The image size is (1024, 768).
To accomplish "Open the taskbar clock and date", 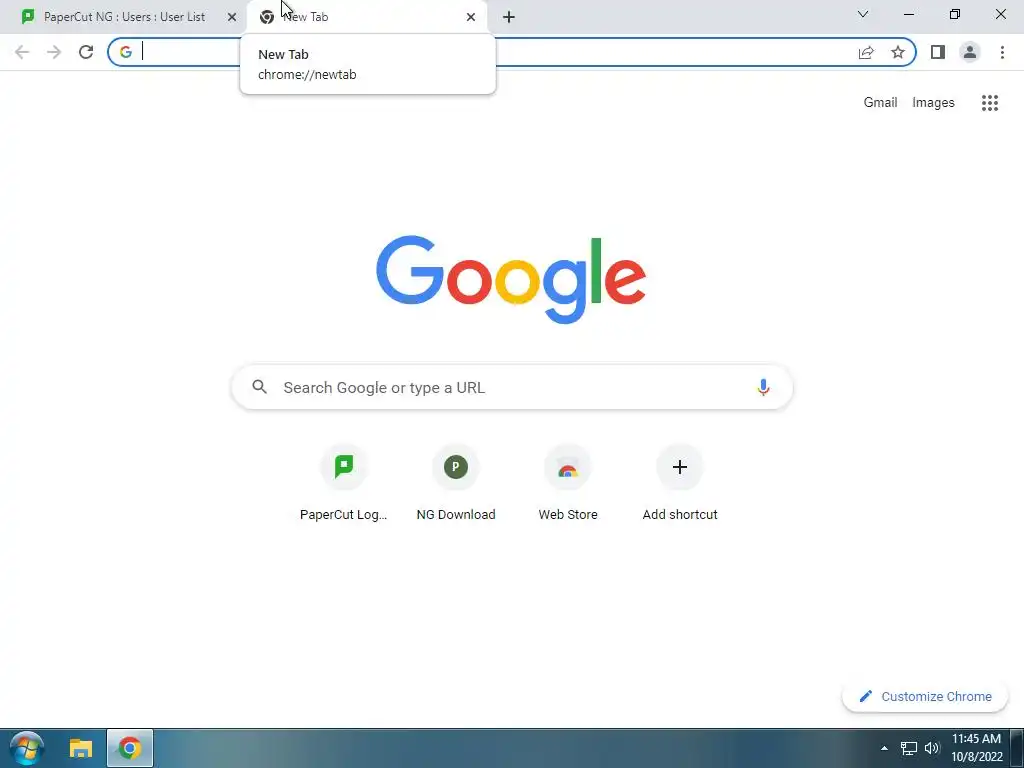I will pos(976,748).
